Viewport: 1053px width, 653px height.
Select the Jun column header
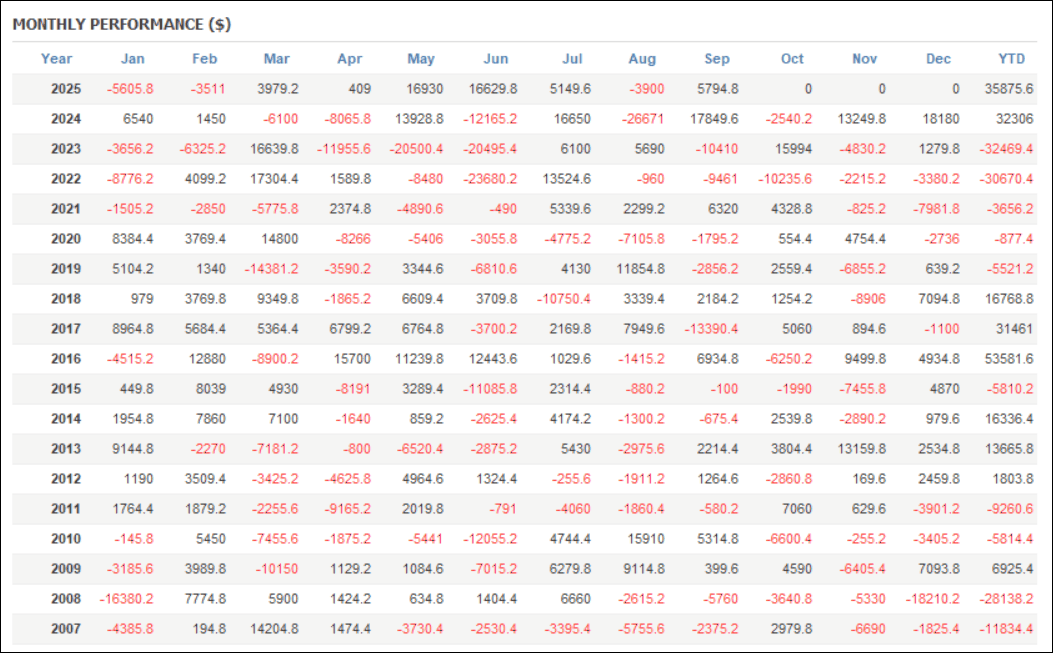tap(495, 59)
